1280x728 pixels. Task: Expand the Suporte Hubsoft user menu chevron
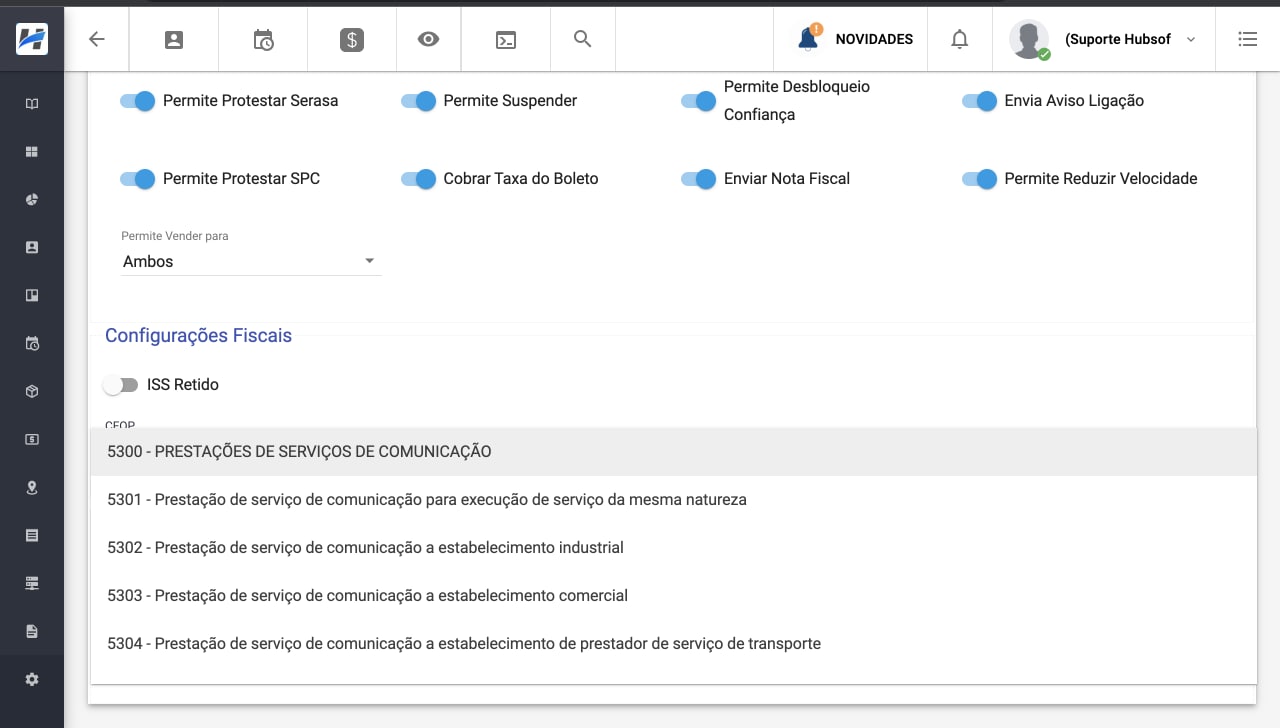pos(1190,39)
